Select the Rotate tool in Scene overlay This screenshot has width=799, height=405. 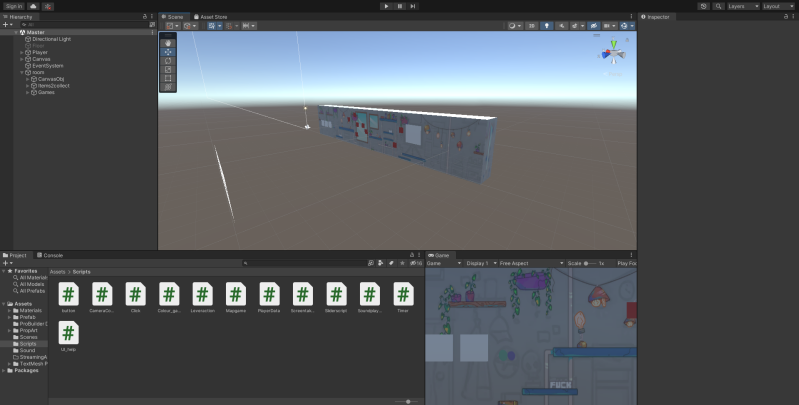pyautogui.click(x=168, y=61)
